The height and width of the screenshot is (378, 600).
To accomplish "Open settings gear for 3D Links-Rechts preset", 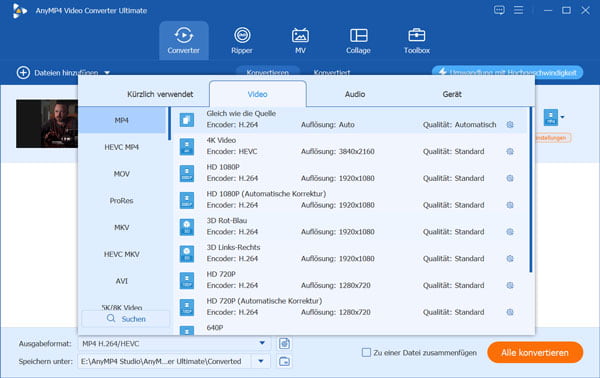I will point(510,259).
